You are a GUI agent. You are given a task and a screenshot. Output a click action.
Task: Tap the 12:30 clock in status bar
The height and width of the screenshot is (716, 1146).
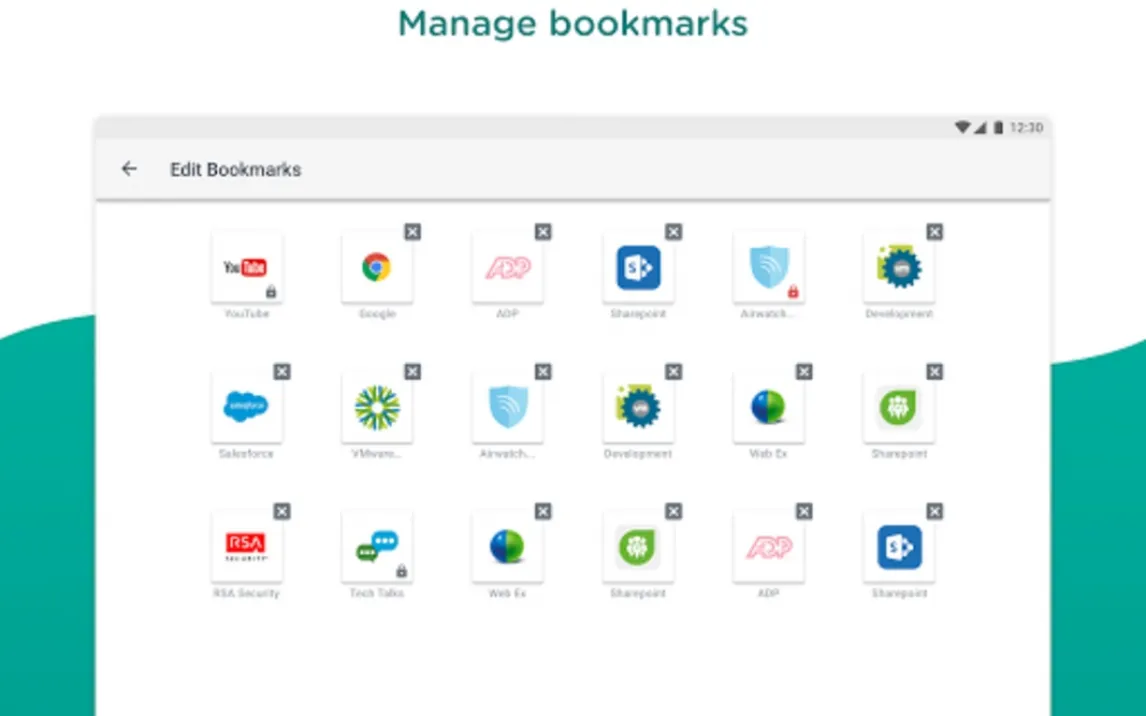(1026, 128)
